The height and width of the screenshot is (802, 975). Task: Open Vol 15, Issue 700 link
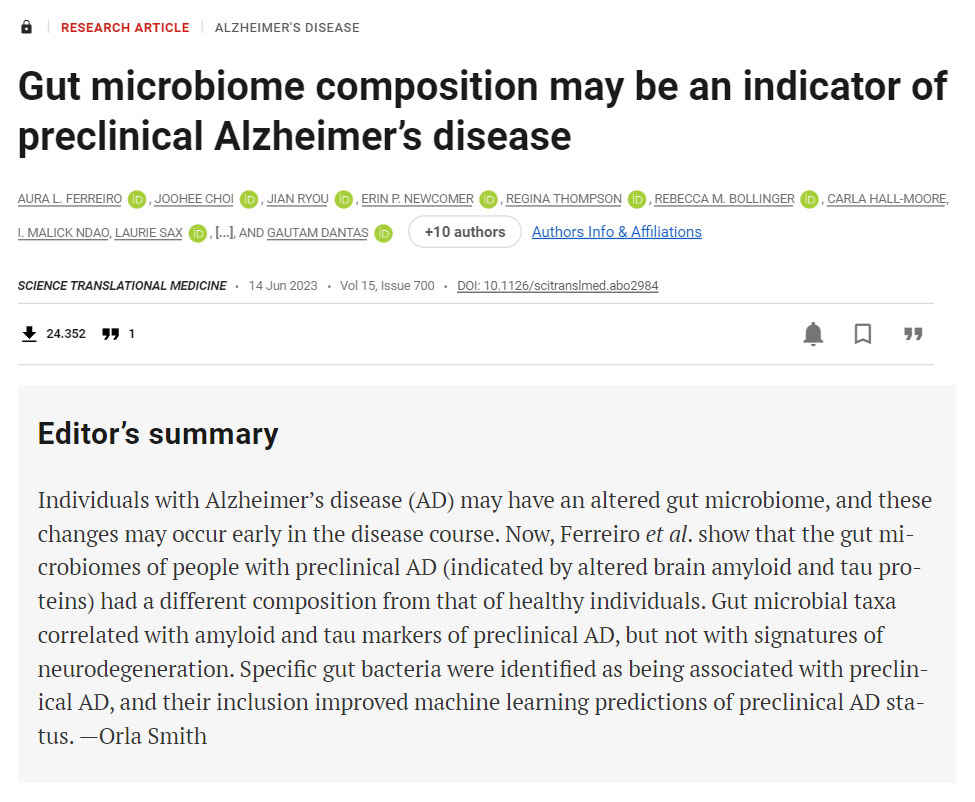point(387,286)
